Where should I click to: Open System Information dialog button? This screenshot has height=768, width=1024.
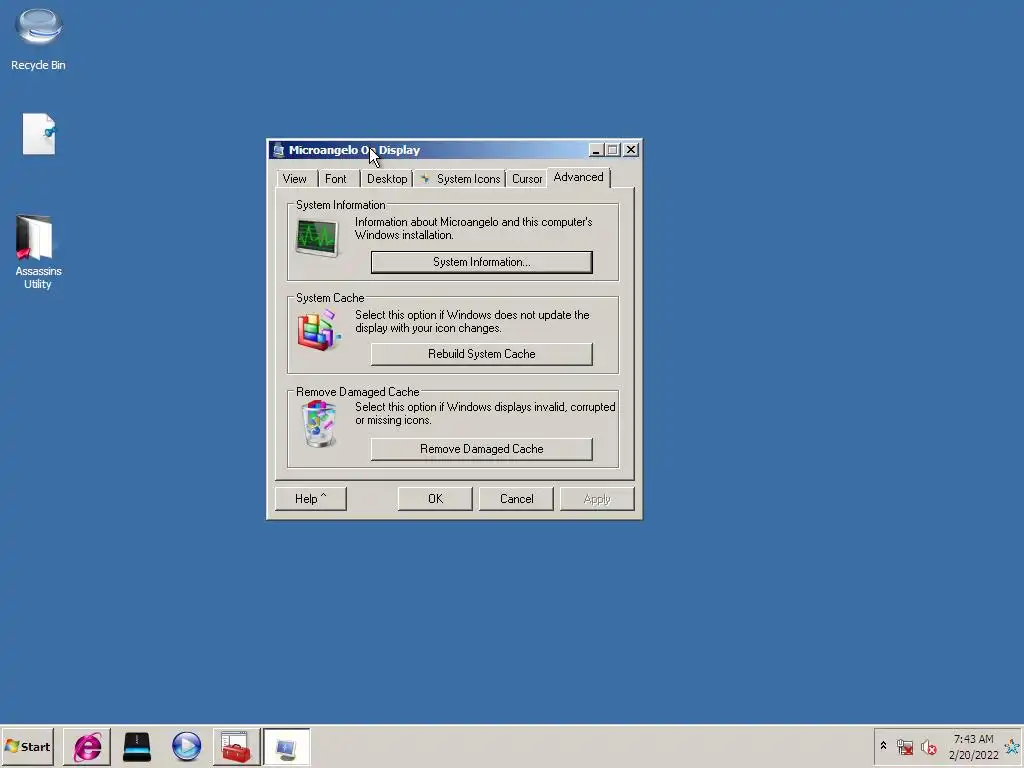coord(481,262)
